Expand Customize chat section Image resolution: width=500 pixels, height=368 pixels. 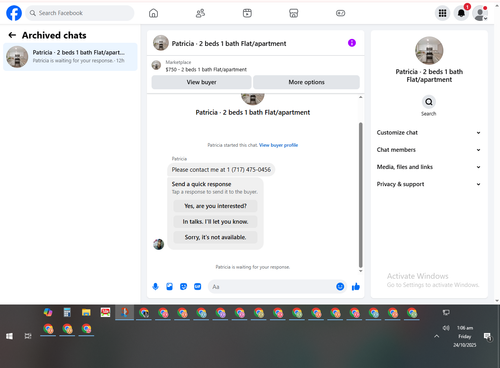pos(429,133)
